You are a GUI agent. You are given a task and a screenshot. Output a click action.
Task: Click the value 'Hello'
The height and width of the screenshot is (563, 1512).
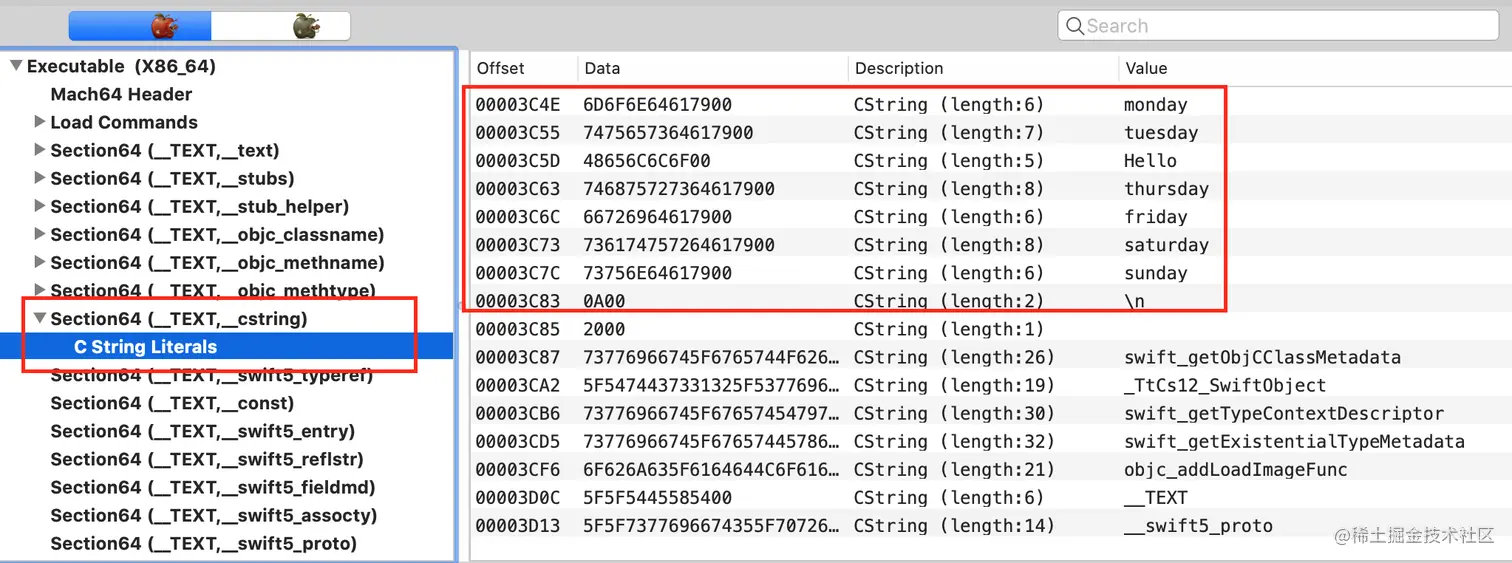coord(1150,161)
